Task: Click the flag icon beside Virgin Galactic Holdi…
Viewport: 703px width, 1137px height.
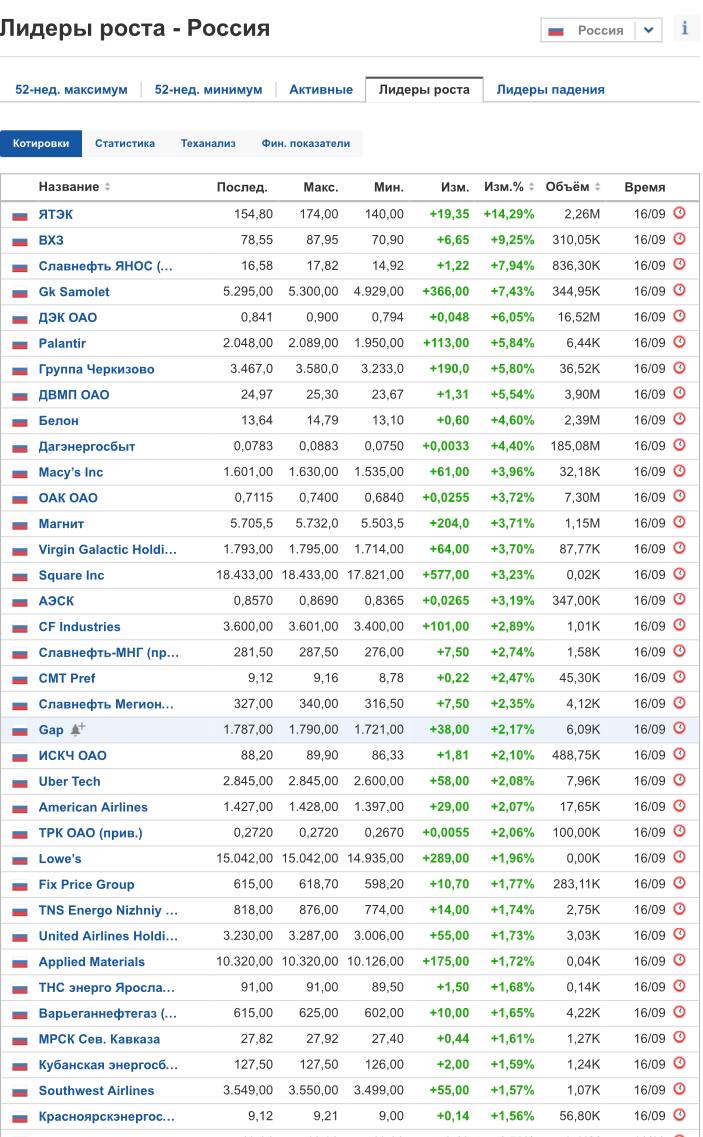Action: point(20,551)
